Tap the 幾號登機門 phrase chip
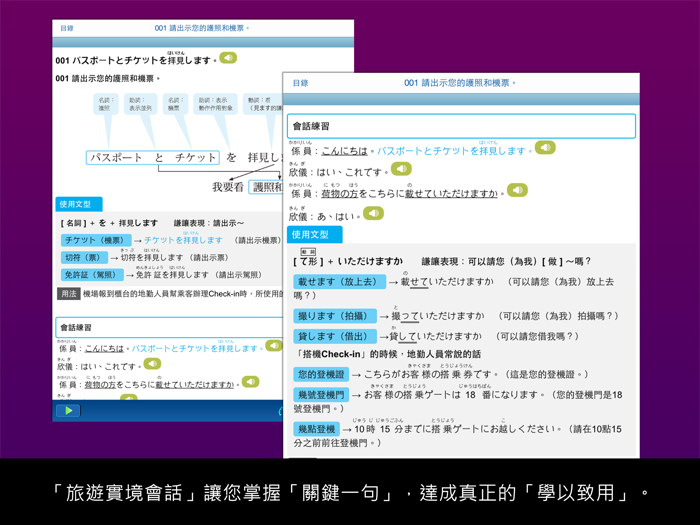700x525 pixels. (x=321, y=395)
